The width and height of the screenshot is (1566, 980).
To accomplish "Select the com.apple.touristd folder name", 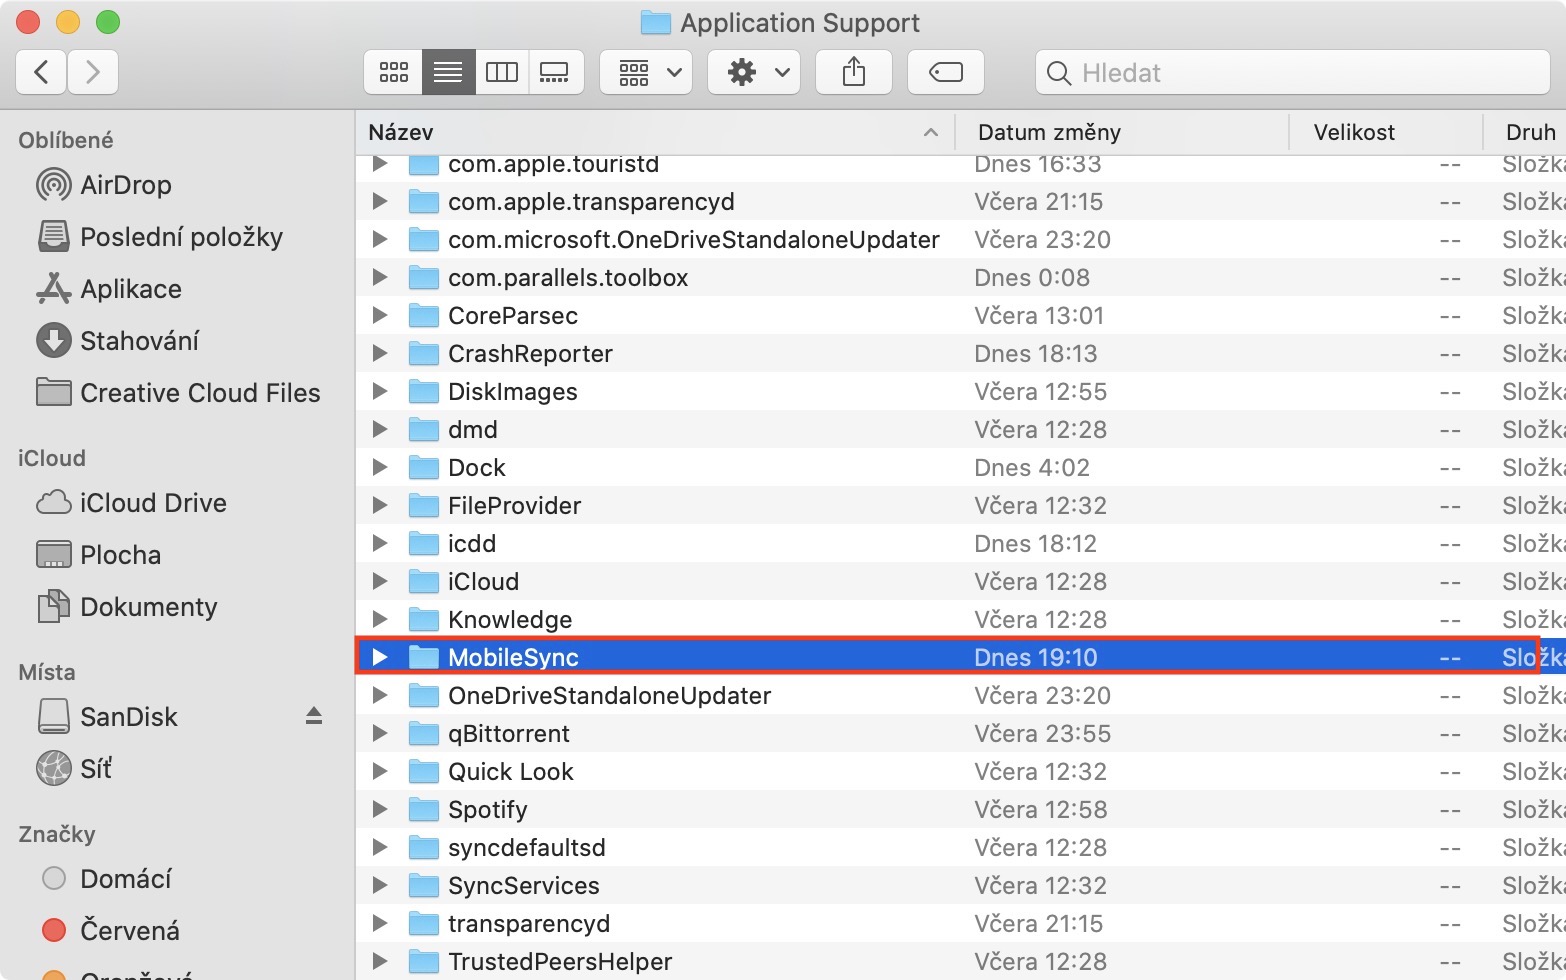I will (x=554, y=164).
